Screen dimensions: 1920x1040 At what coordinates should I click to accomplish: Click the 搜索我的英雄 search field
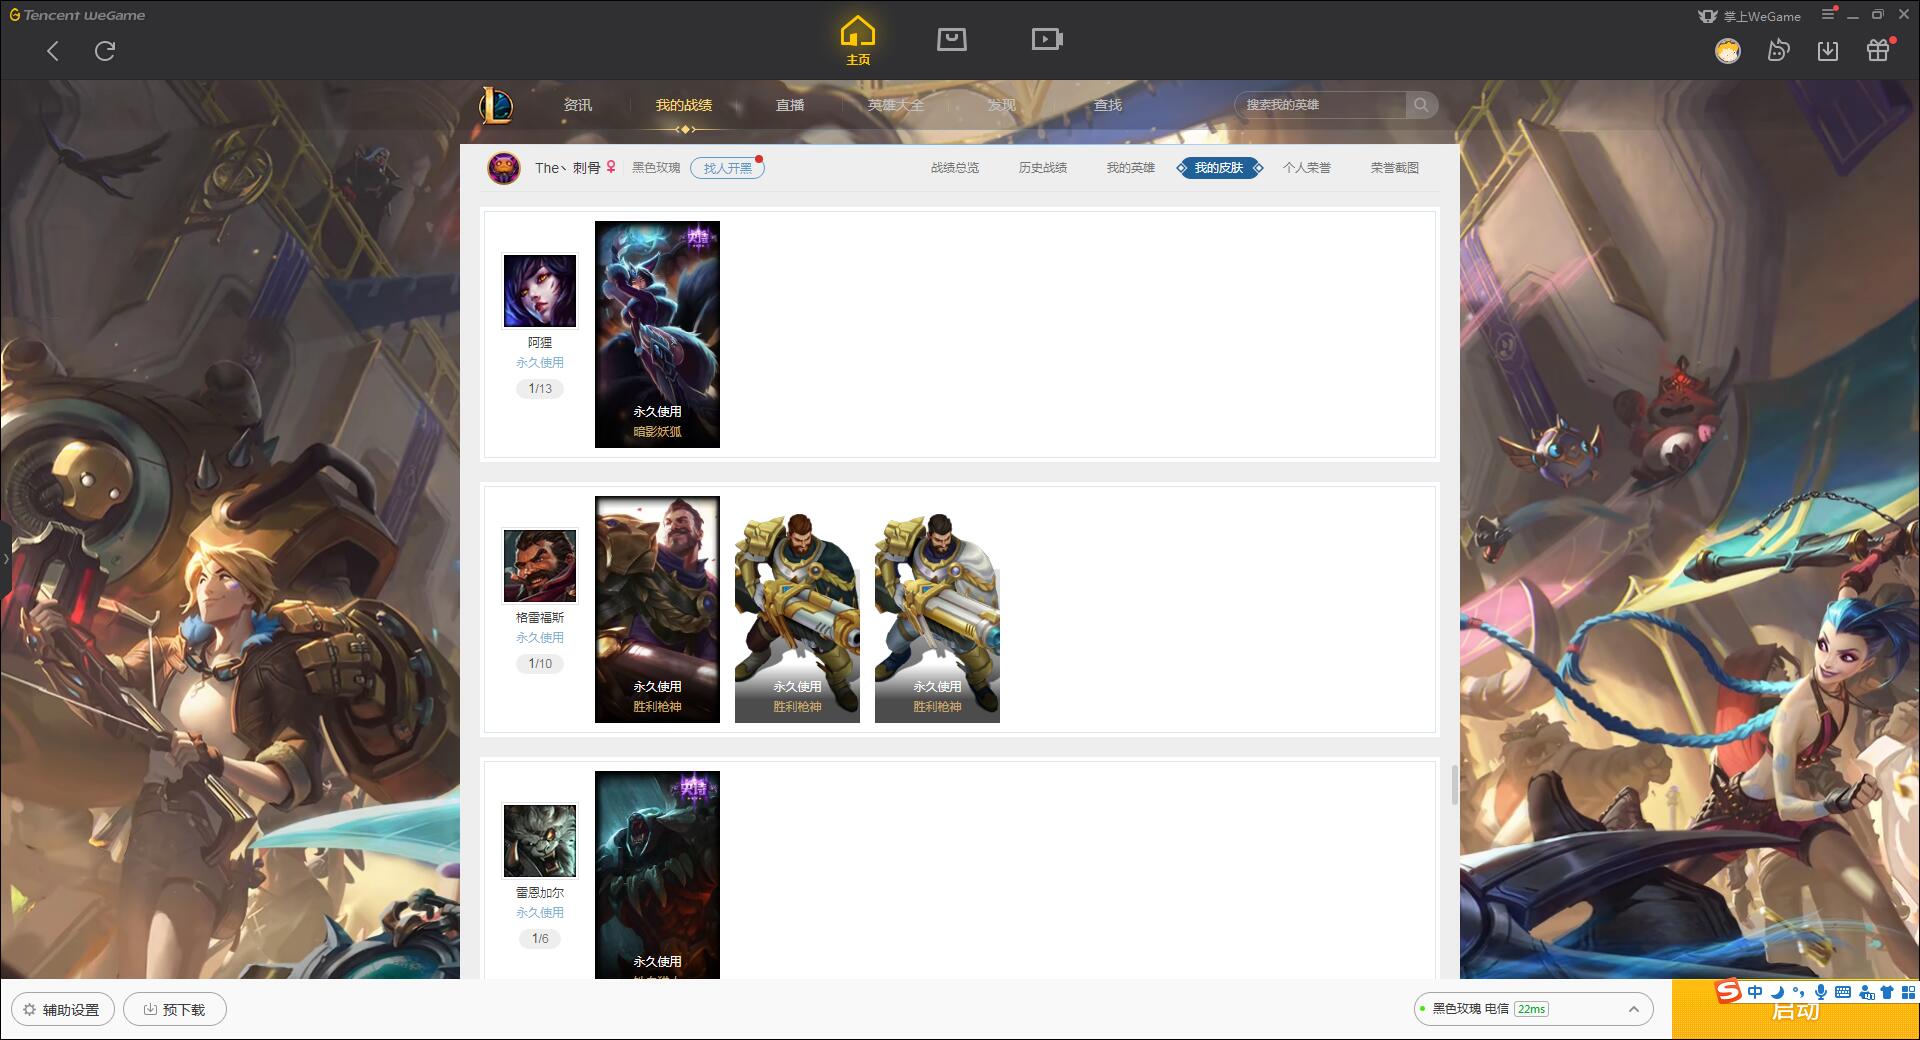click(1320, 105)
